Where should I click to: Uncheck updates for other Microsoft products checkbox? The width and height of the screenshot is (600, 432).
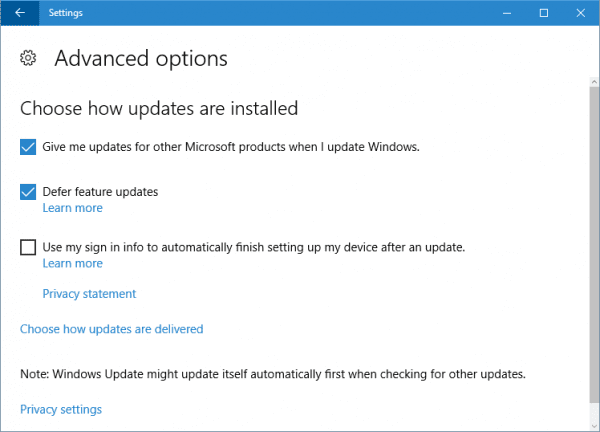[28, 147]
